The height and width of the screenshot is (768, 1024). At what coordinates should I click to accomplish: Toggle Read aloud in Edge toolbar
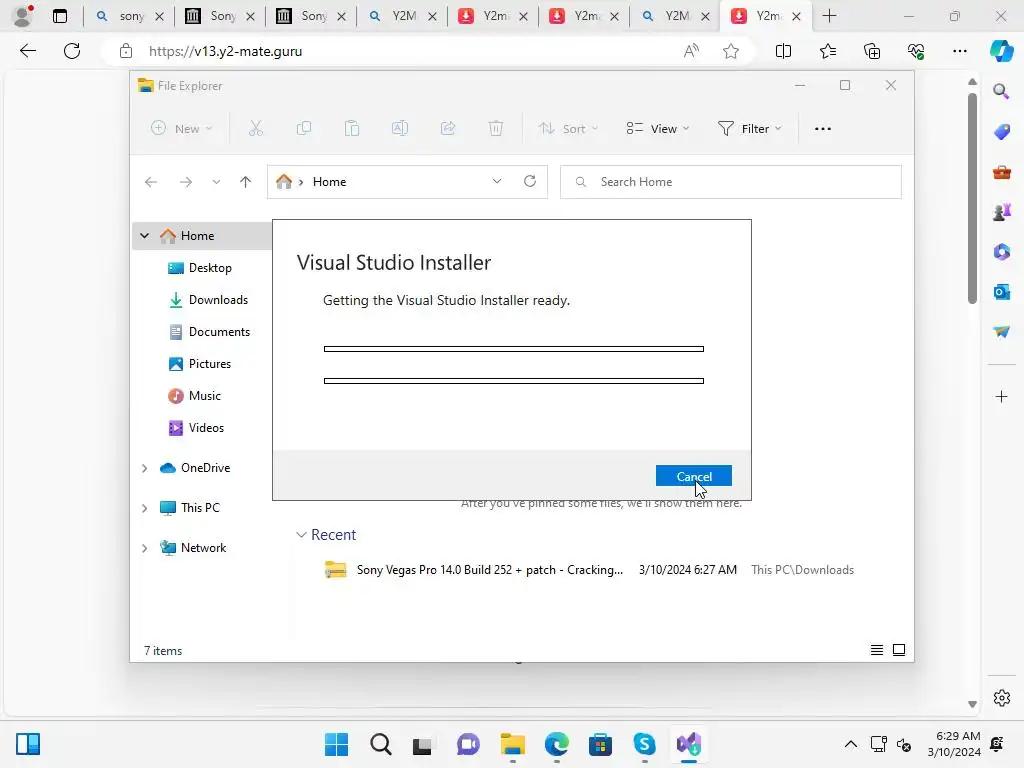pos(691,51)
